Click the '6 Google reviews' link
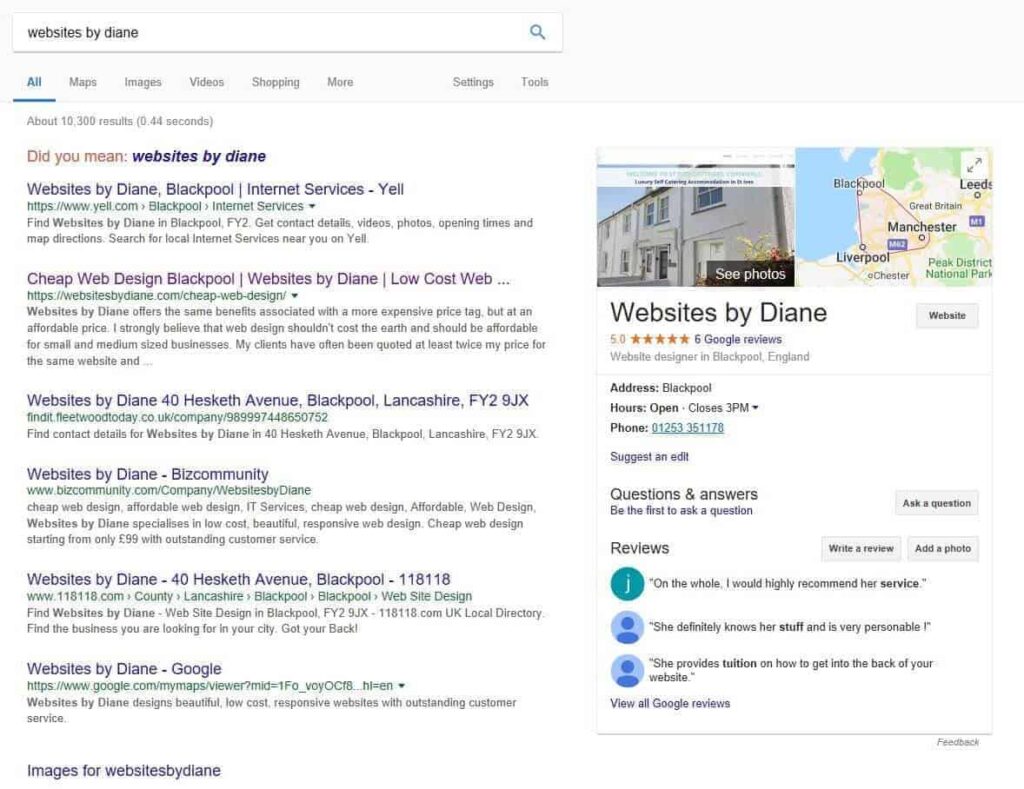Viewport: 1024px width, 789px height. (x=738, y=339)
